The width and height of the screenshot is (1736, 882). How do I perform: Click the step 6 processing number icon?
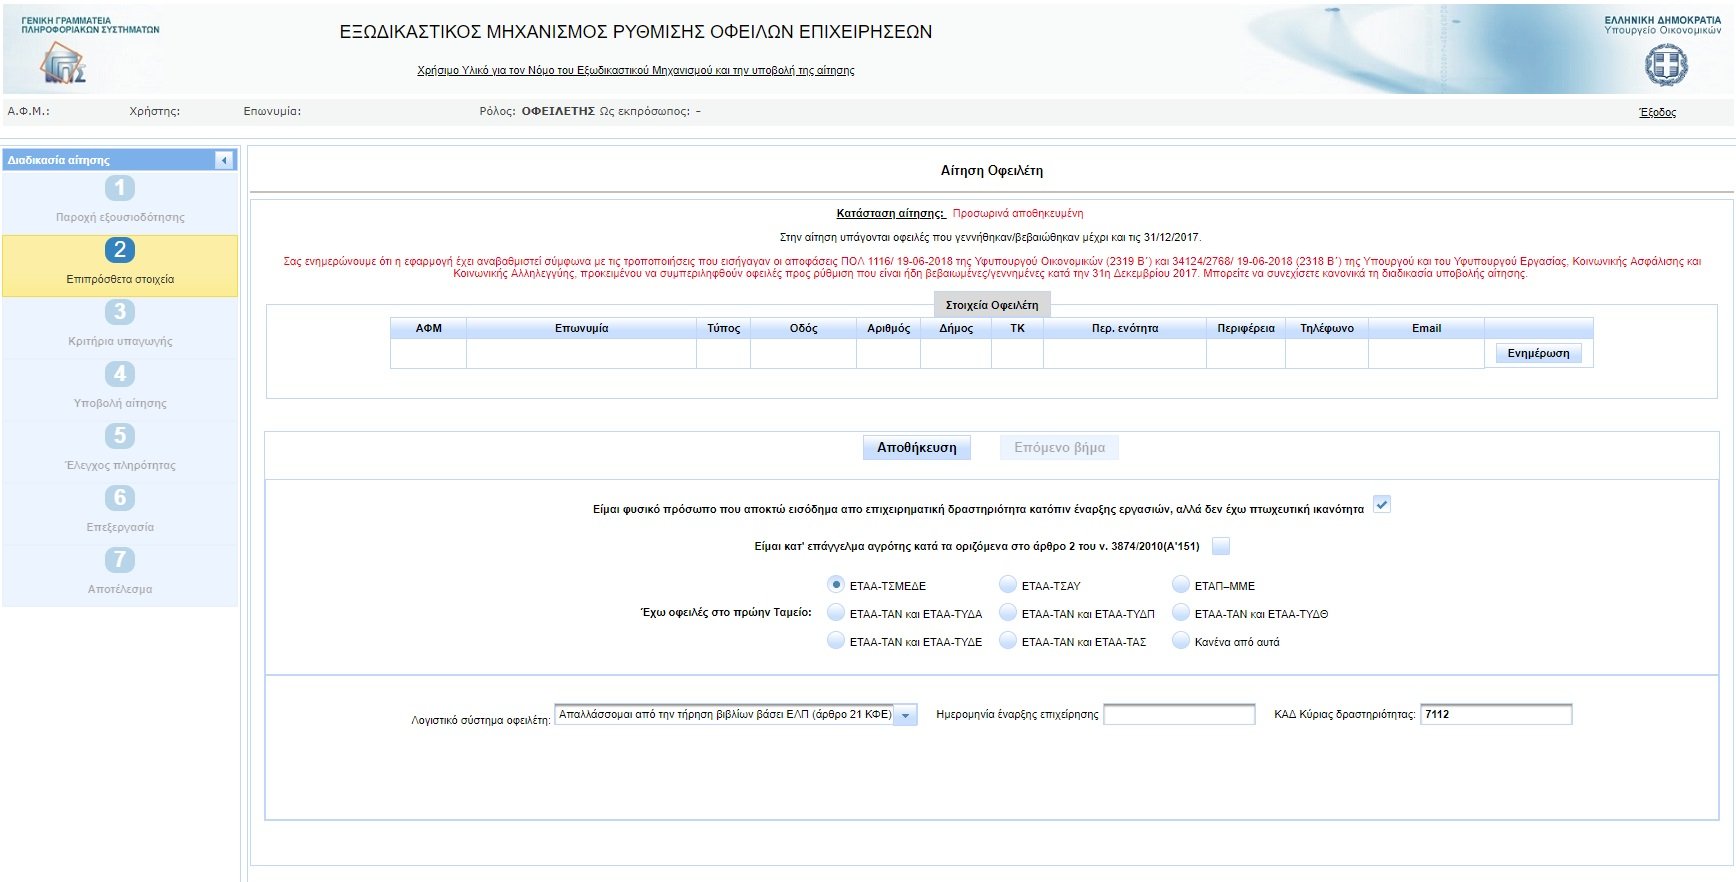click(120, 498)
